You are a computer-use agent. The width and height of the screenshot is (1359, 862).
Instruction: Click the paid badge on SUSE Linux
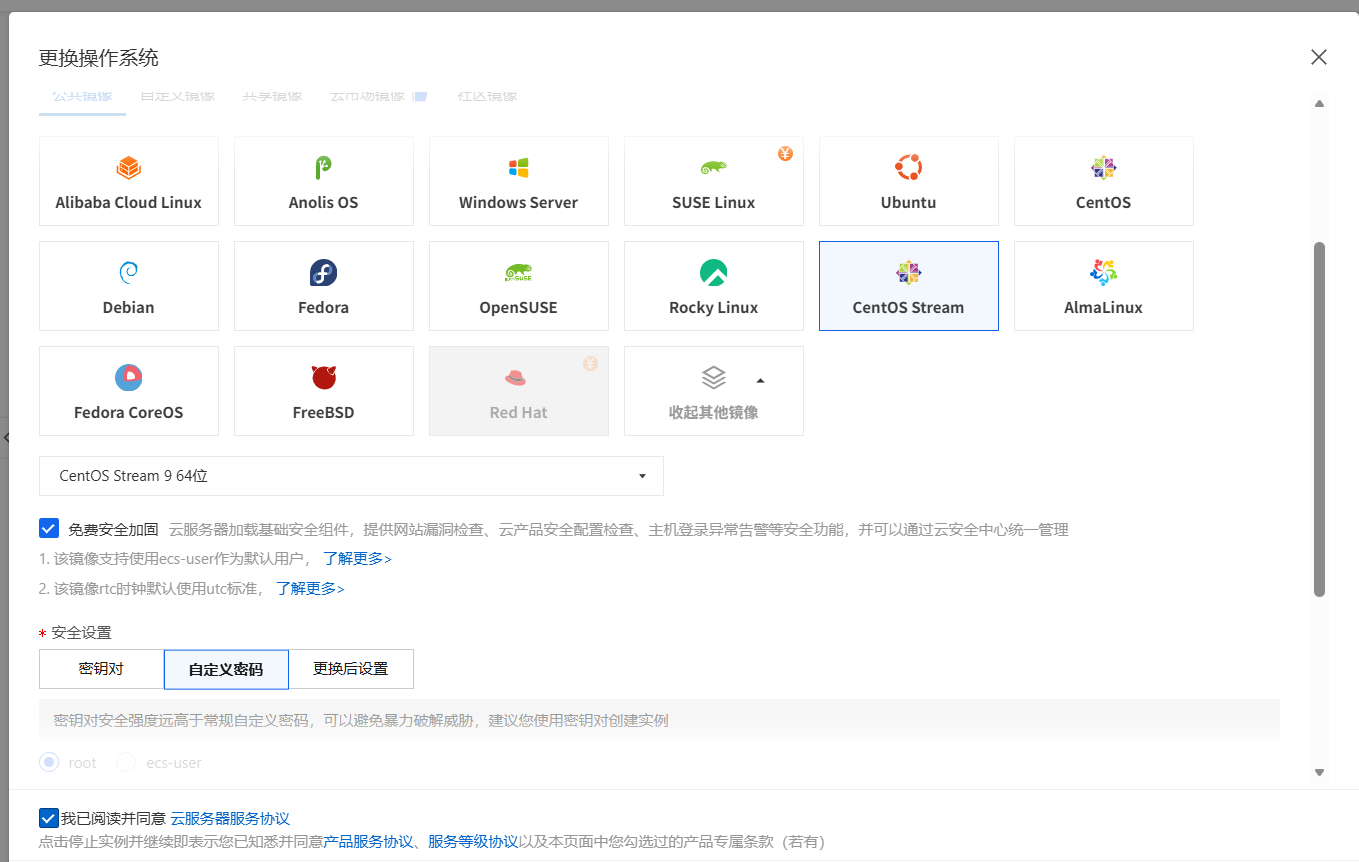785,154
